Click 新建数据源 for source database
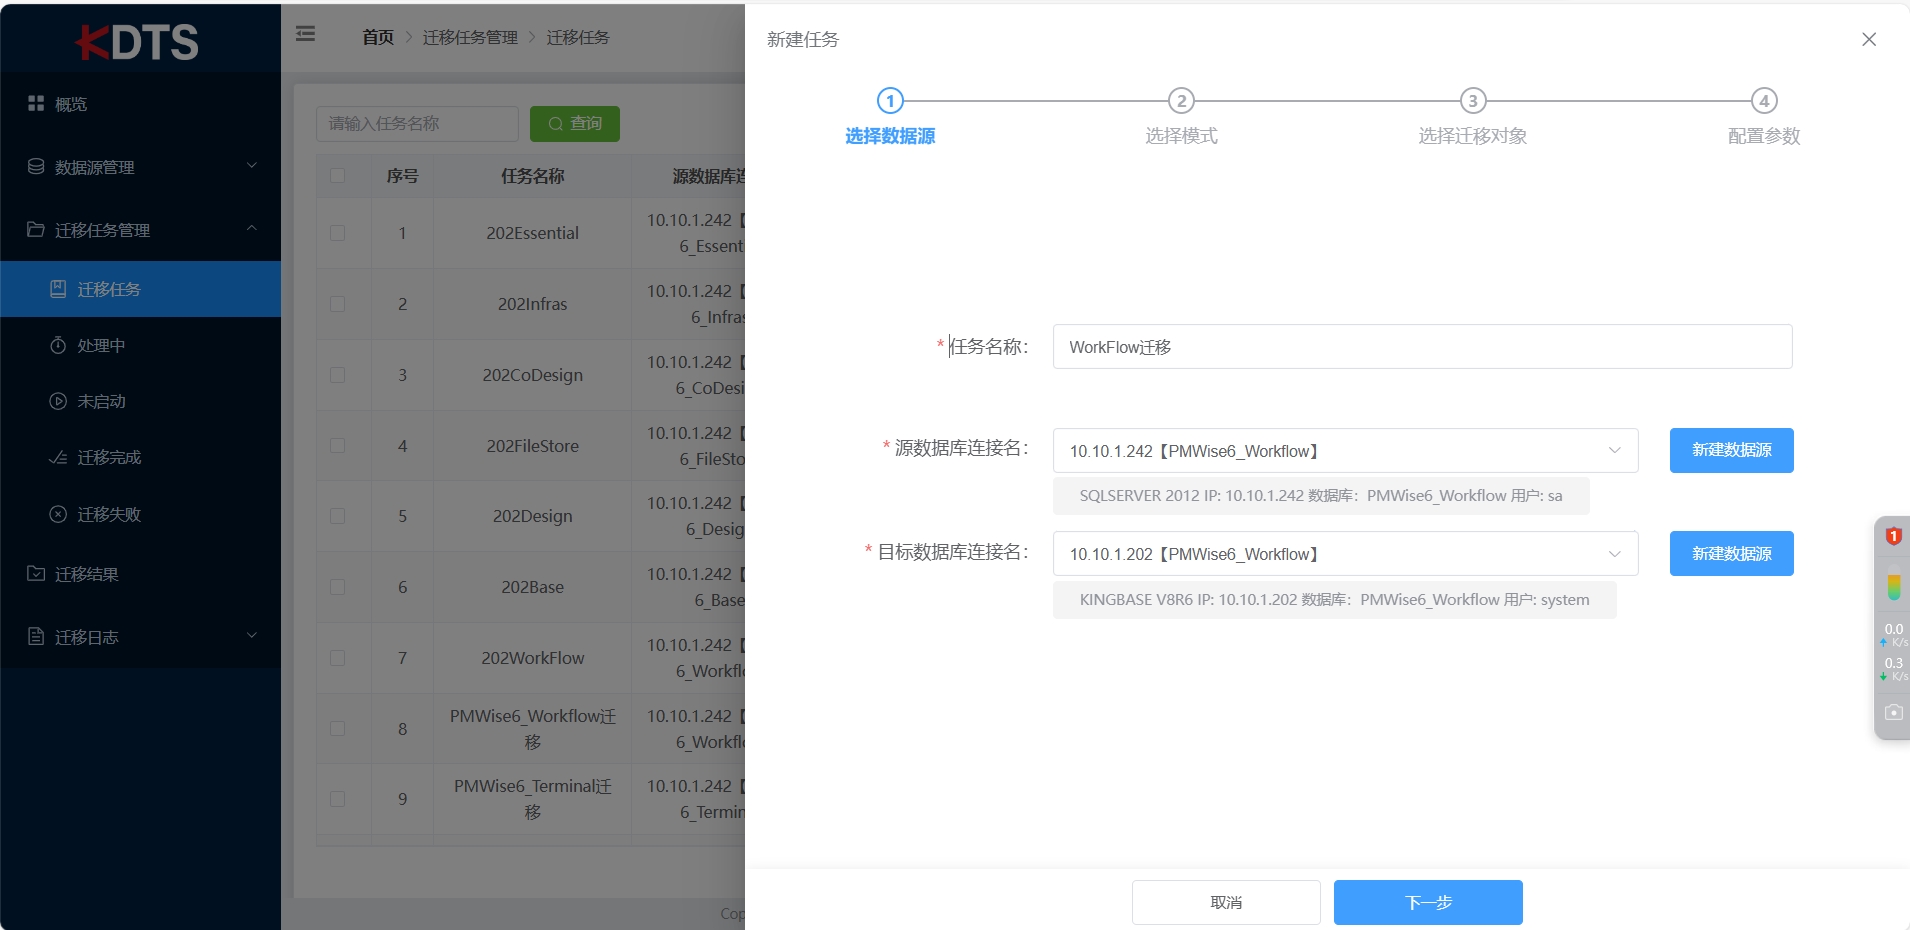1910x930 pixels. pos(1731,450)
